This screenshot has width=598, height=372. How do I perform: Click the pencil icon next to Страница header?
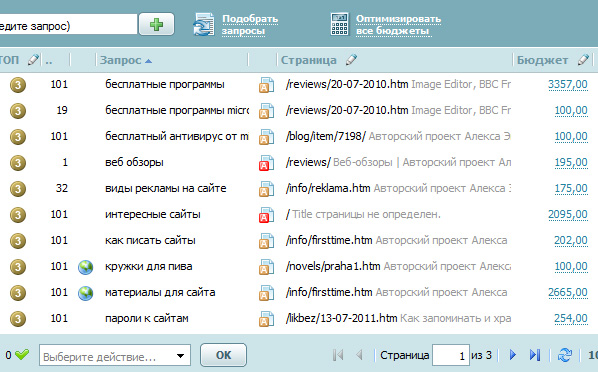point(351,60)
